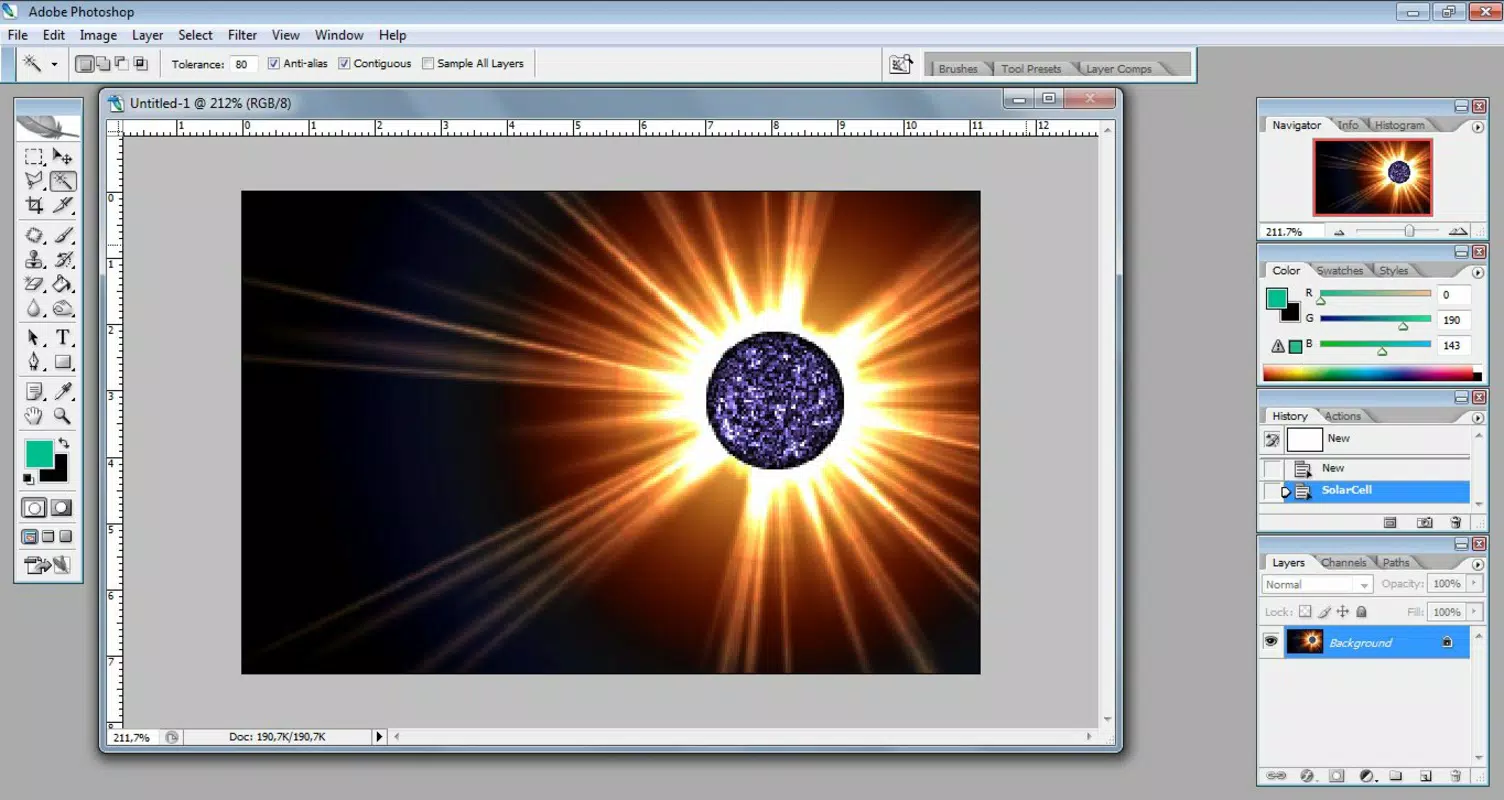Viewport: 1504px width, 800px height.
Task: Open the Filter menu
Action: click(x=242, y=35)
